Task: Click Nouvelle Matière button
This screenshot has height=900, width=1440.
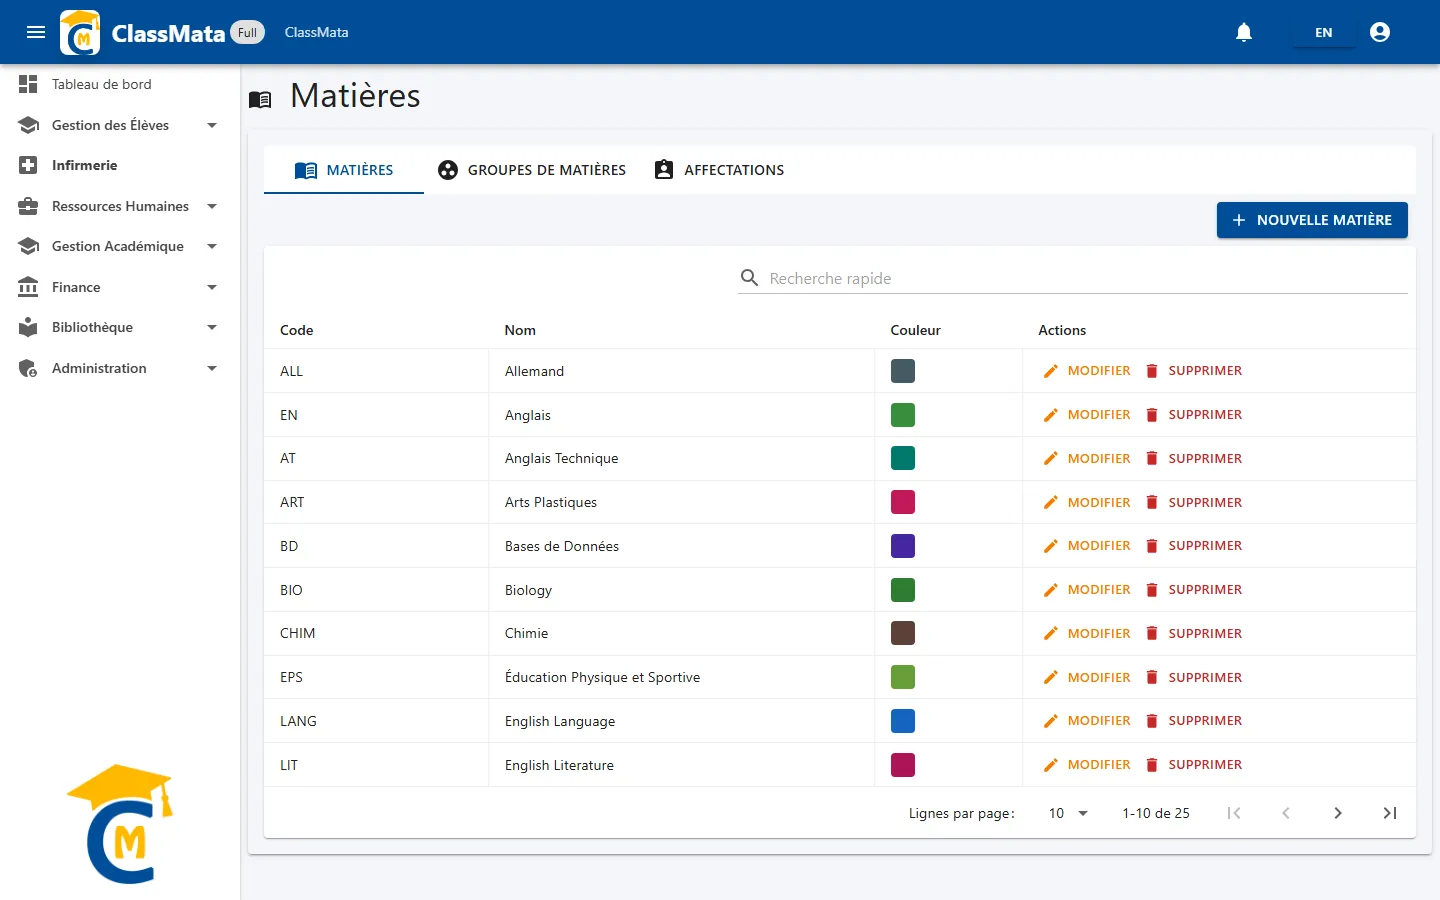Action: pos(1312,220)
